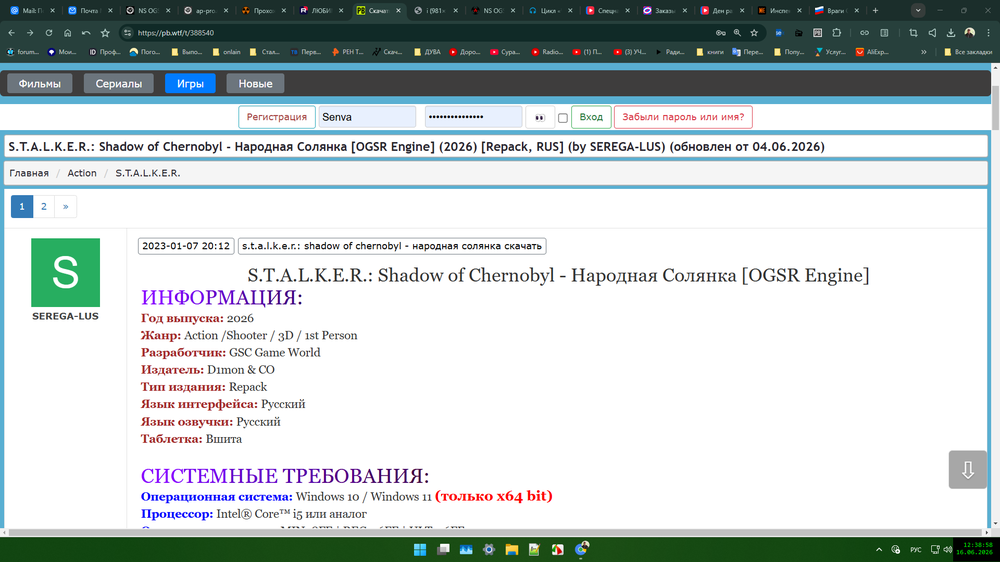Image resolution: width=1000 pixels, height=562 pixels.
Task: Click the zoom magnifier icon in address bar
Action: coord(737,33)
